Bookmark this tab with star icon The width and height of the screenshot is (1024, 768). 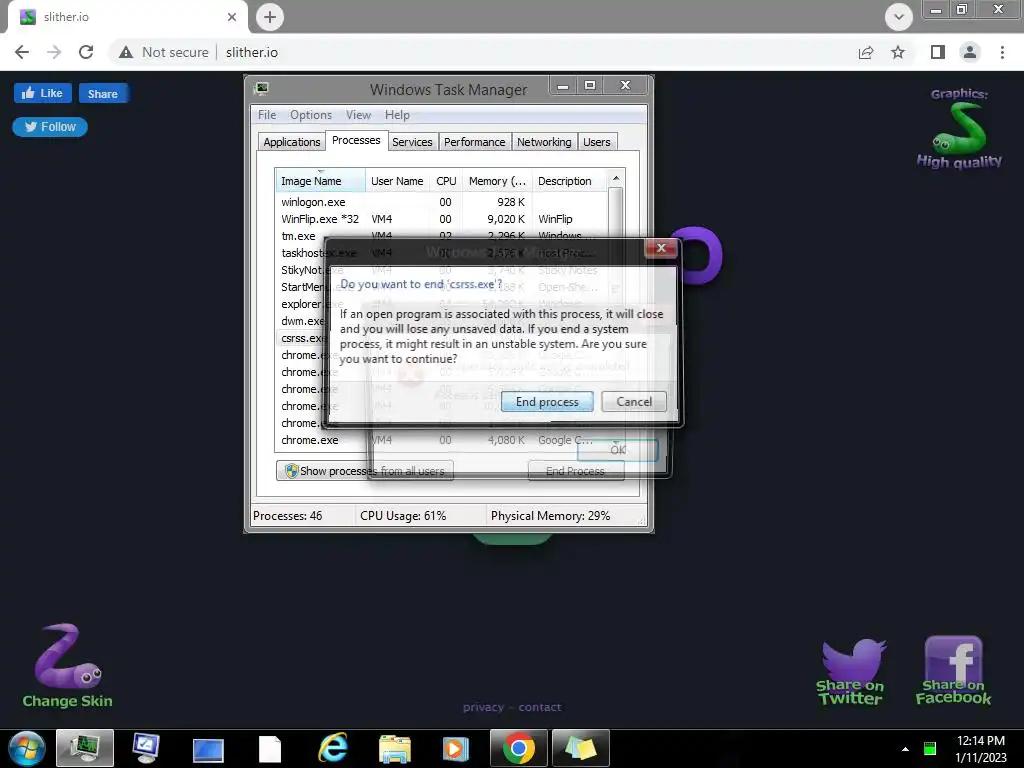(x=898, y=52)
